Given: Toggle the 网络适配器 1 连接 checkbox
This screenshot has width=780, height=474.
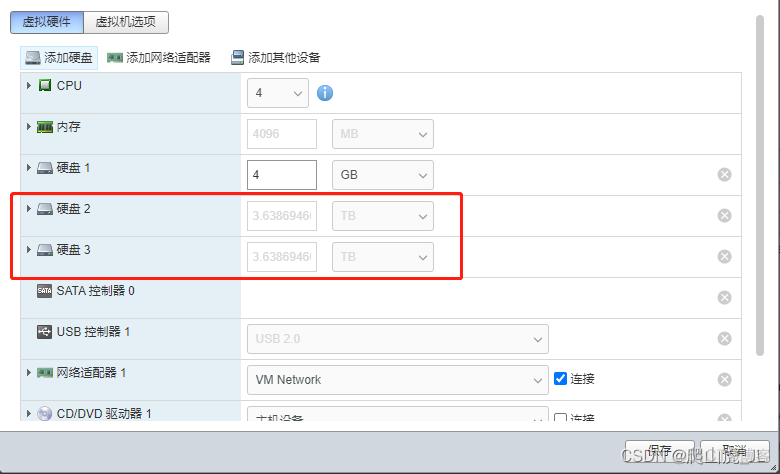Looking at the screenshot, I should (x=561, y=379).
